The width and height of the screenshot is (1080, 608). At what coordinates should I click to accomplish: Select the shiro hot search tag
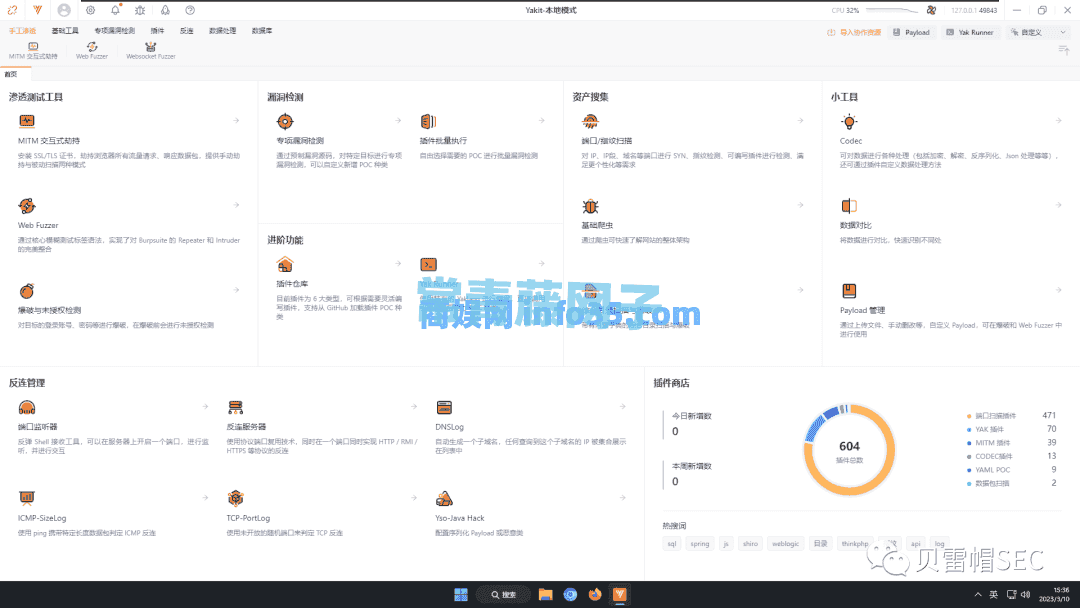click(750, 544)
